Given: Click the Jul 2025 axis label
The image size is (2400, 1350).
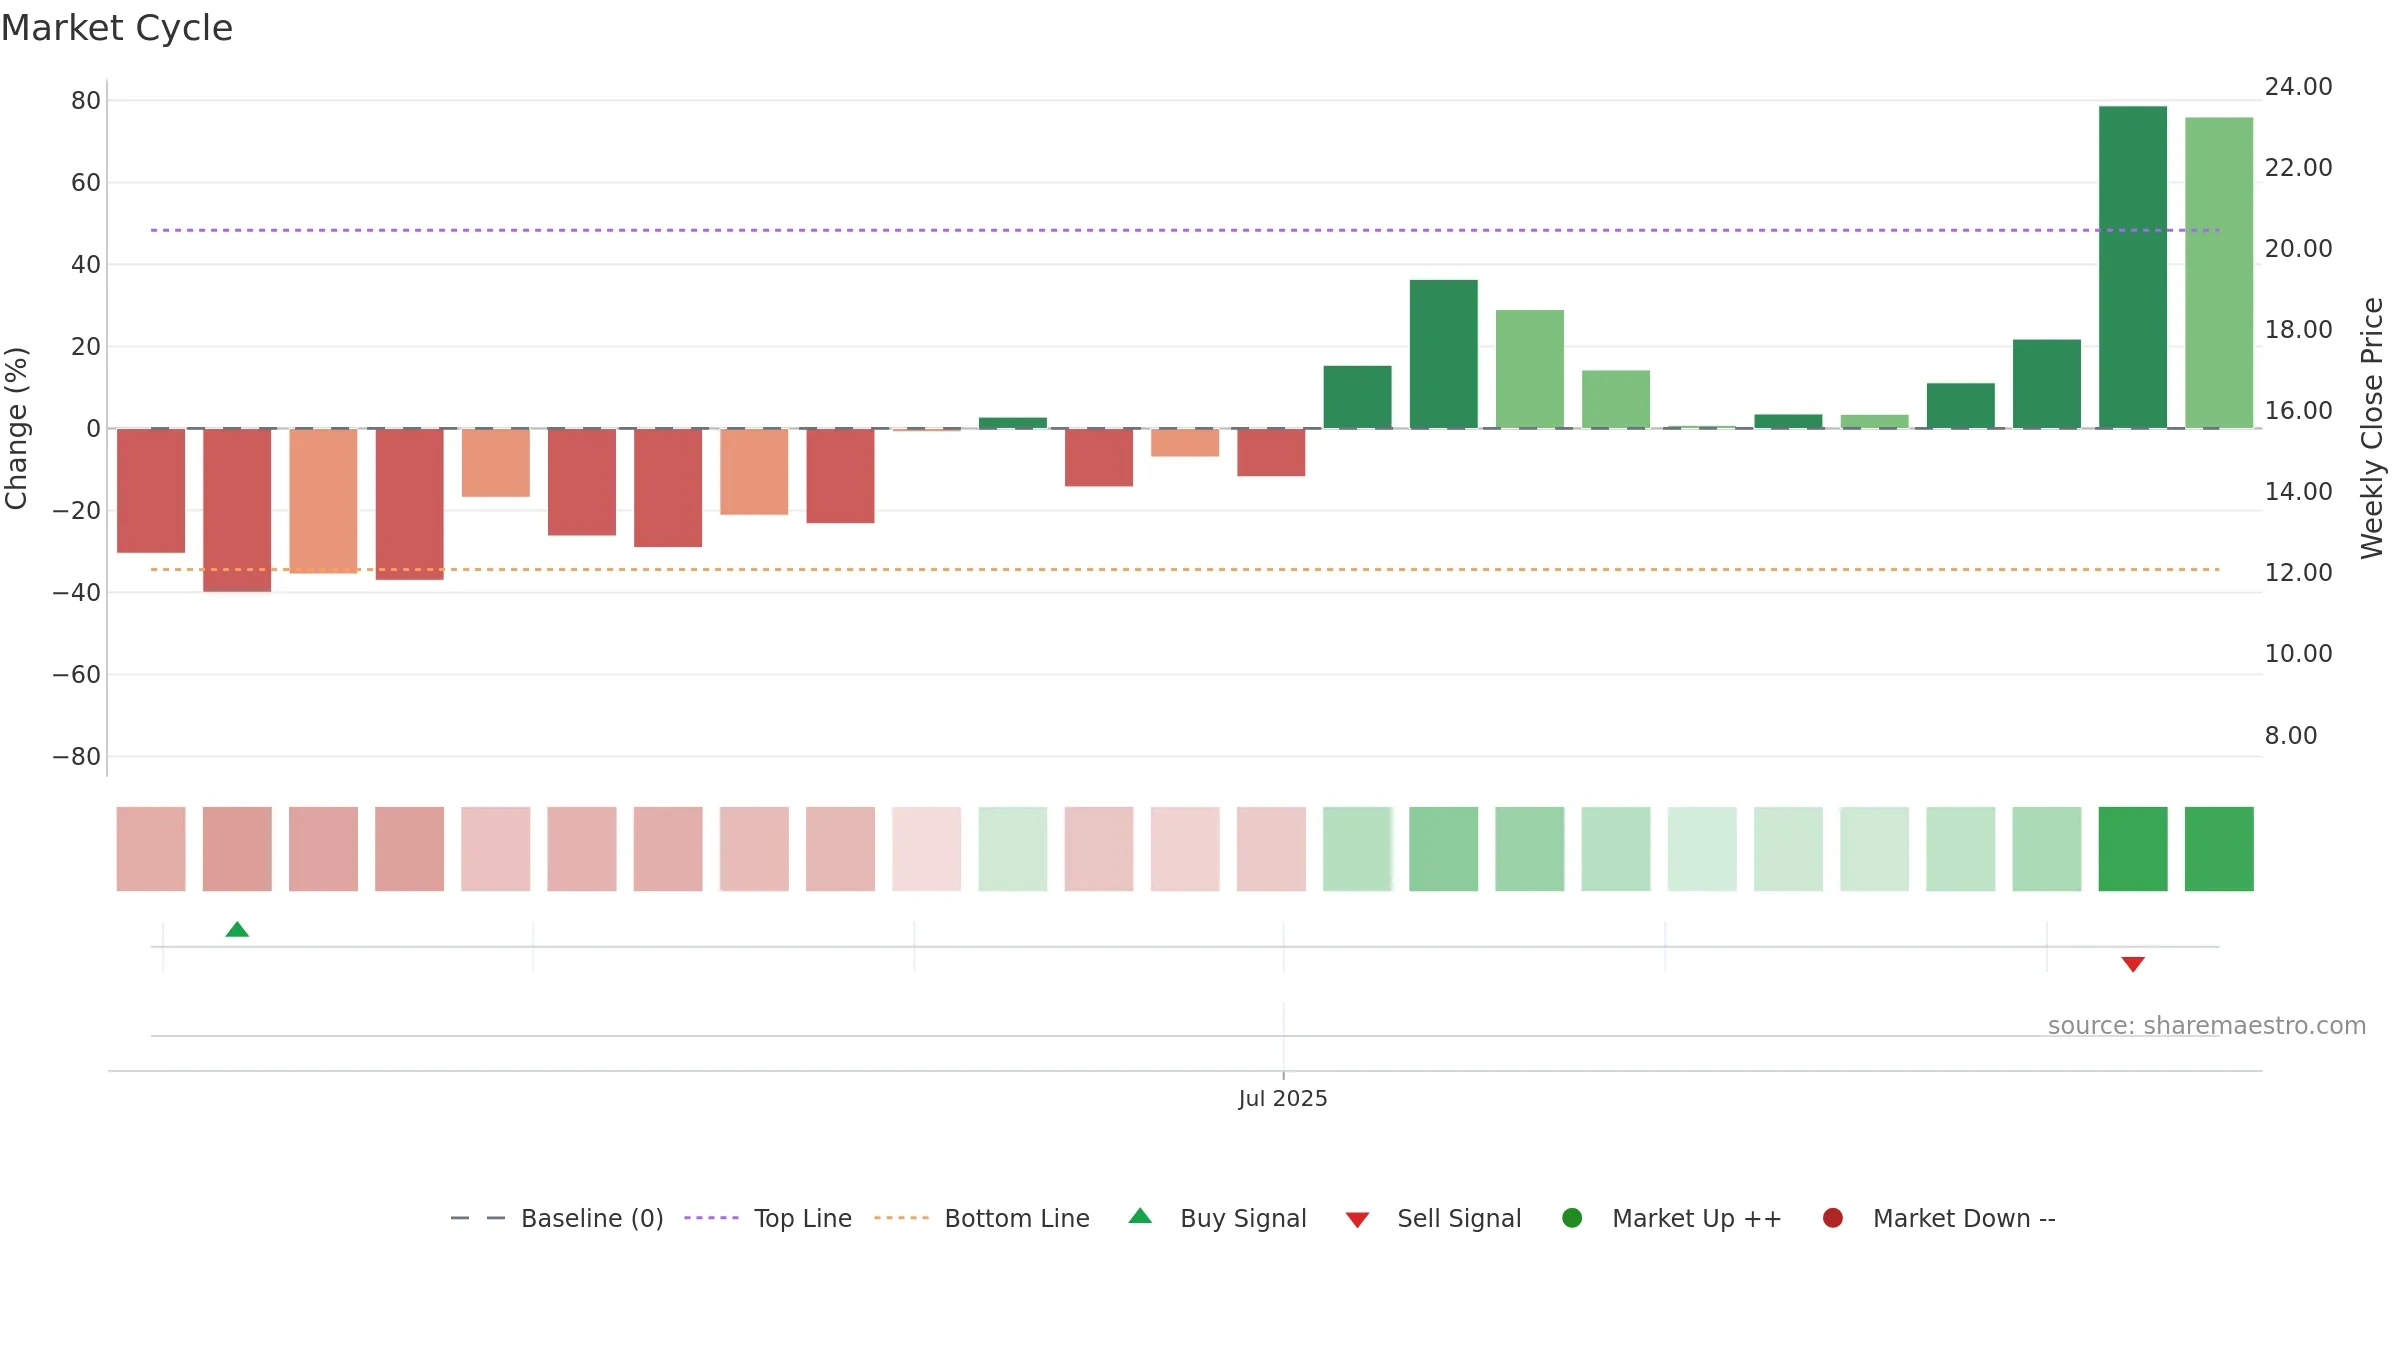Looking at the screenshot, I should point(1283,1098).
